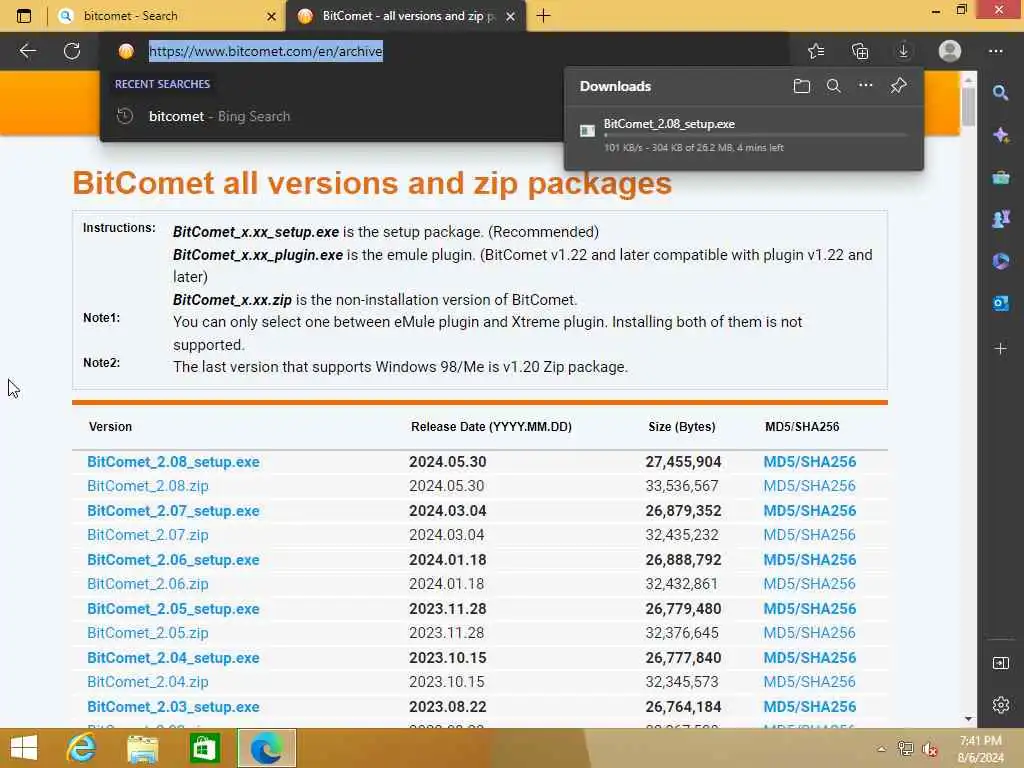Download BitComet_2.03_setup.exe link
Screen dimensions: 1024x768
[173, 707]
